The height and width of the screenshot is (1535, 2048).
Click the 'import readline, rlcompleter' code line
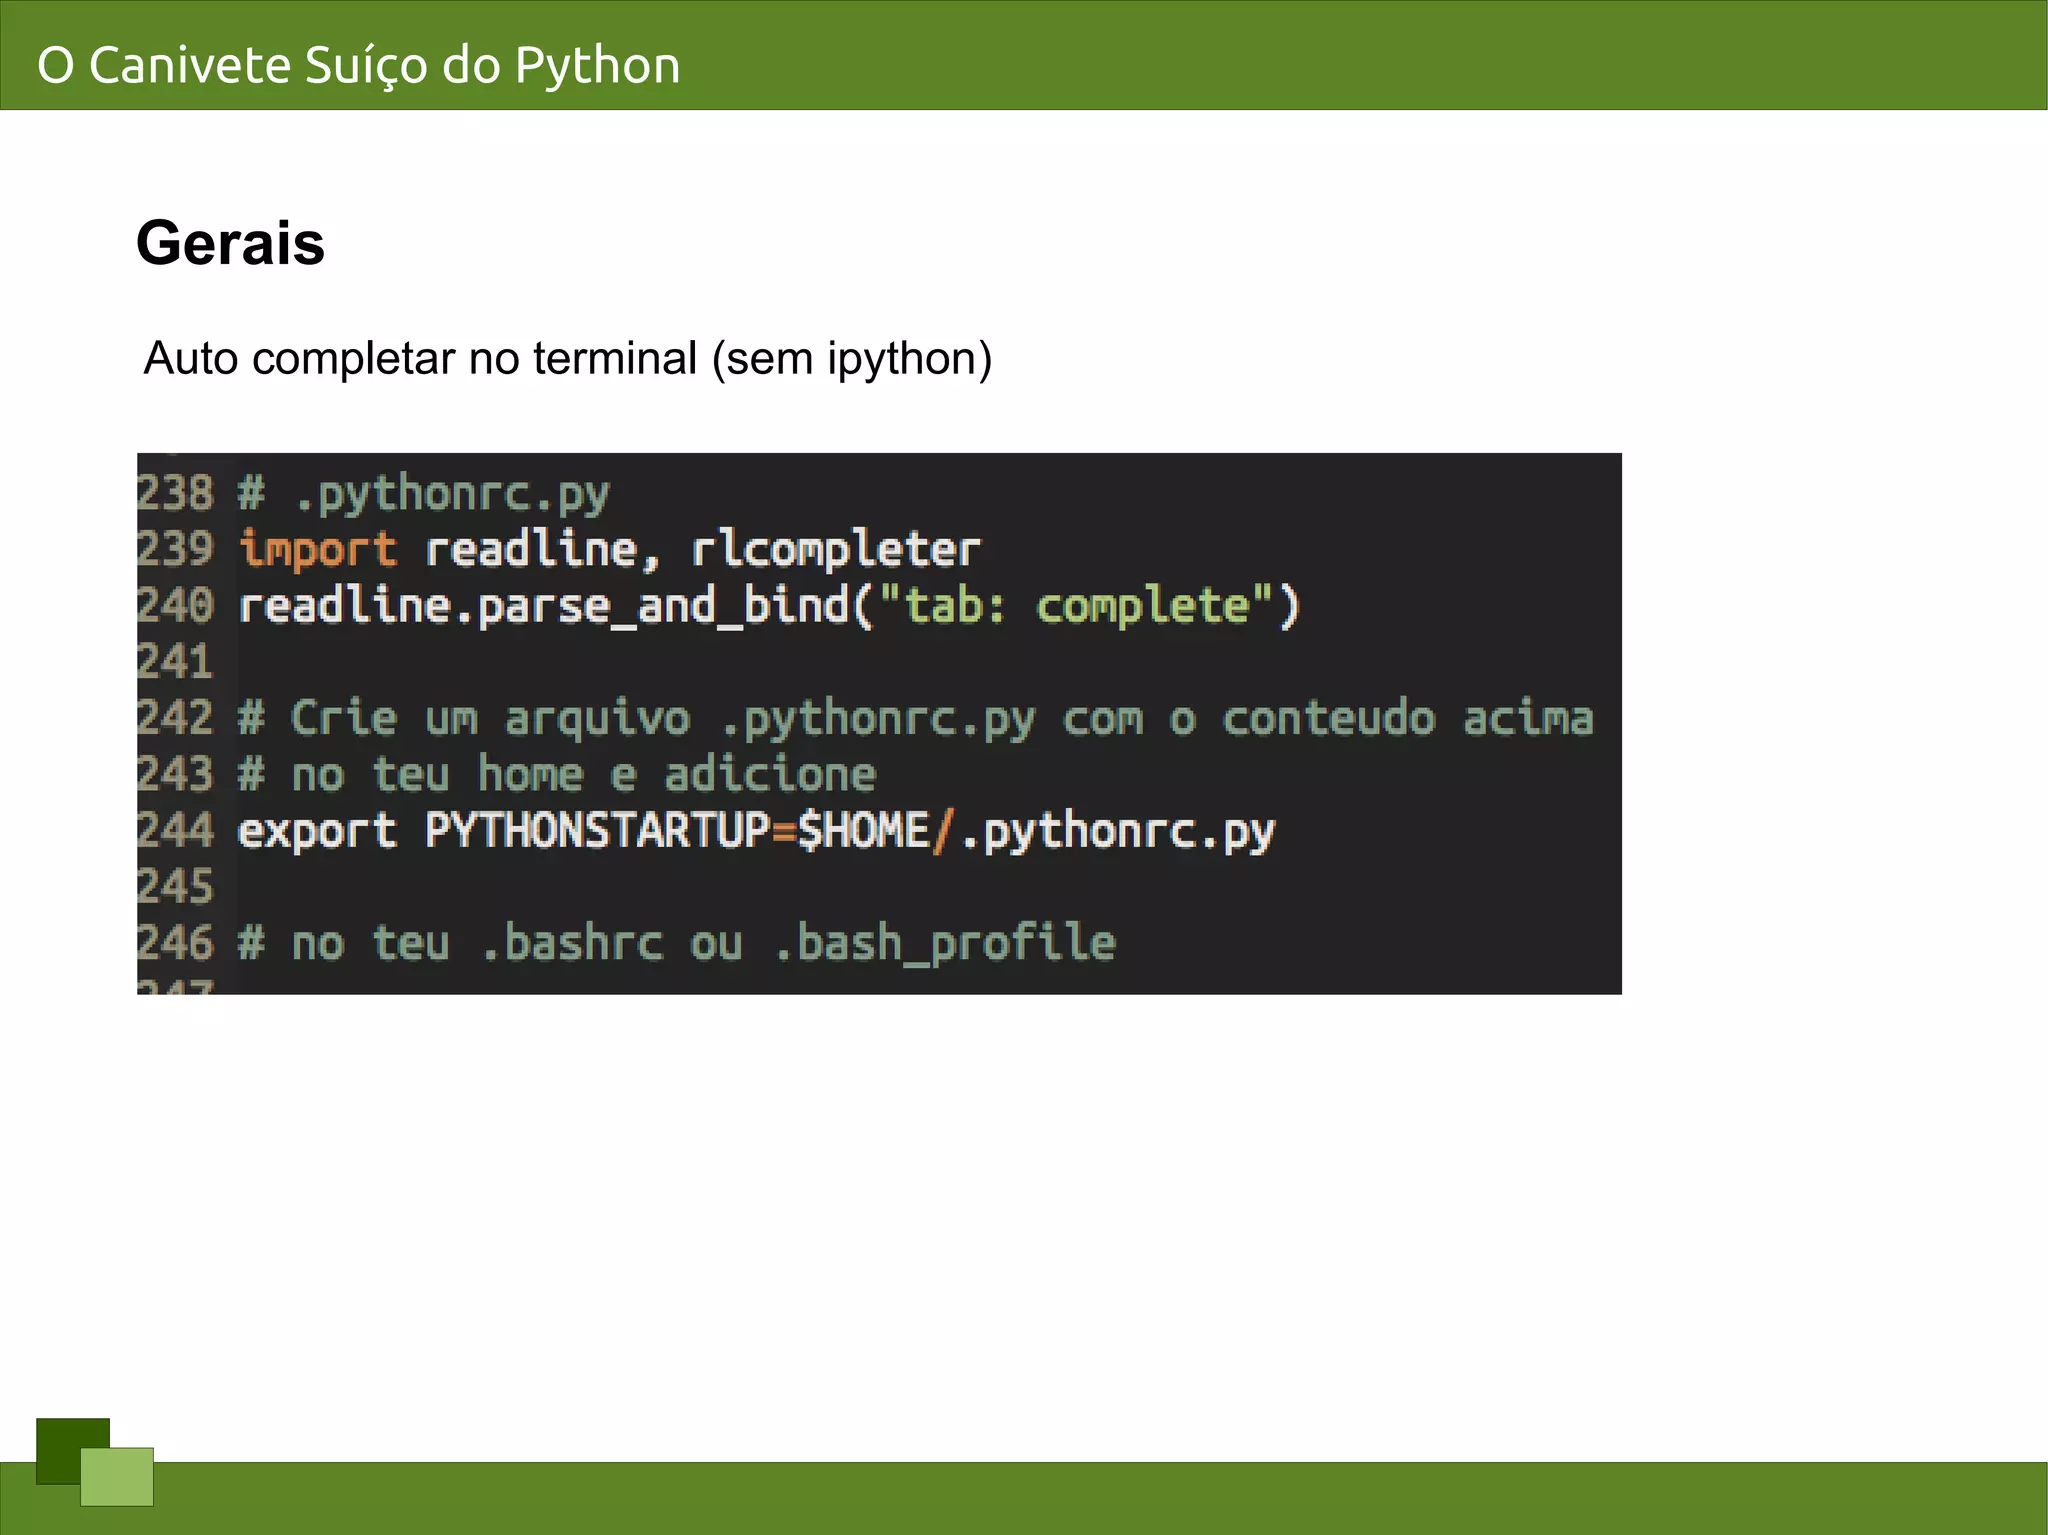pos(610,550)
